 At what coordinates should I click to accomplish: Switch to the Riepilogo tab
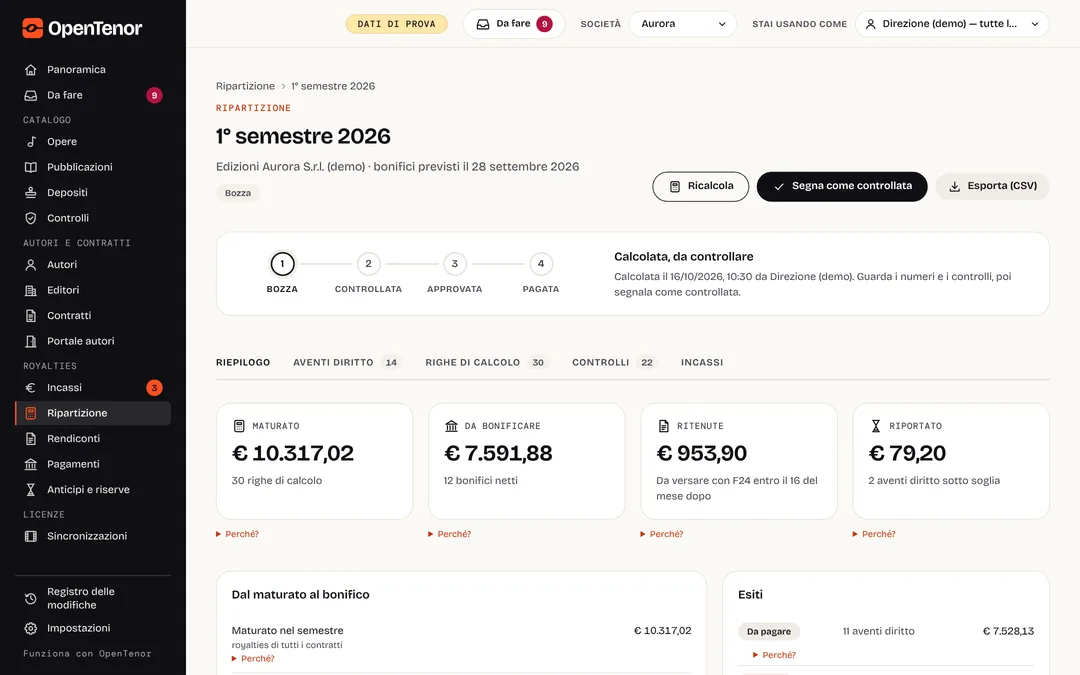[x=243, y=362]
